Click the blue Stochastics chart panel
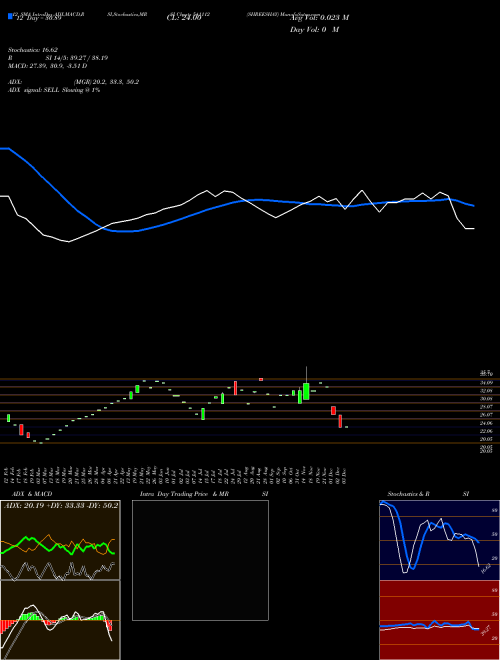This screenshot has height=660, width=500. point(439,540)
